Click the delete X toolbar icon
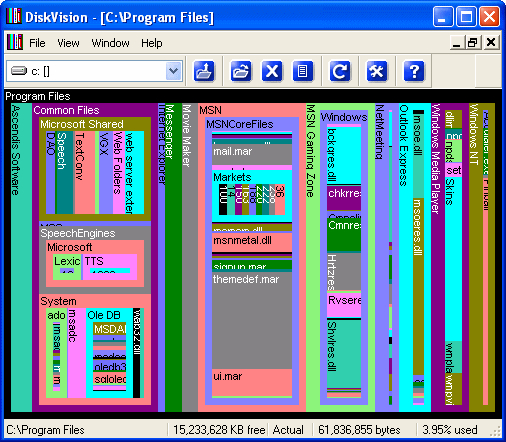Image resolution: width=506 pixels, height=442 pixels. pyautogui.click(x=272, y=71)
